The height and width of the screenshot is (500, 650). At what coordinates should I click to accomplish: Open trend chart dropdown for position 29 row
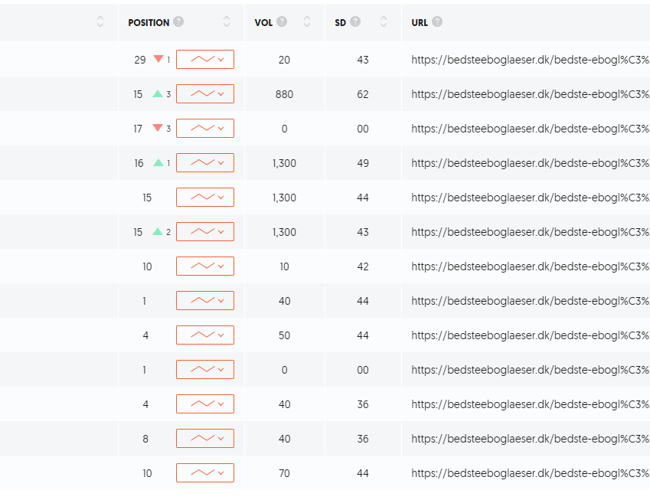[x=205, y=60]
